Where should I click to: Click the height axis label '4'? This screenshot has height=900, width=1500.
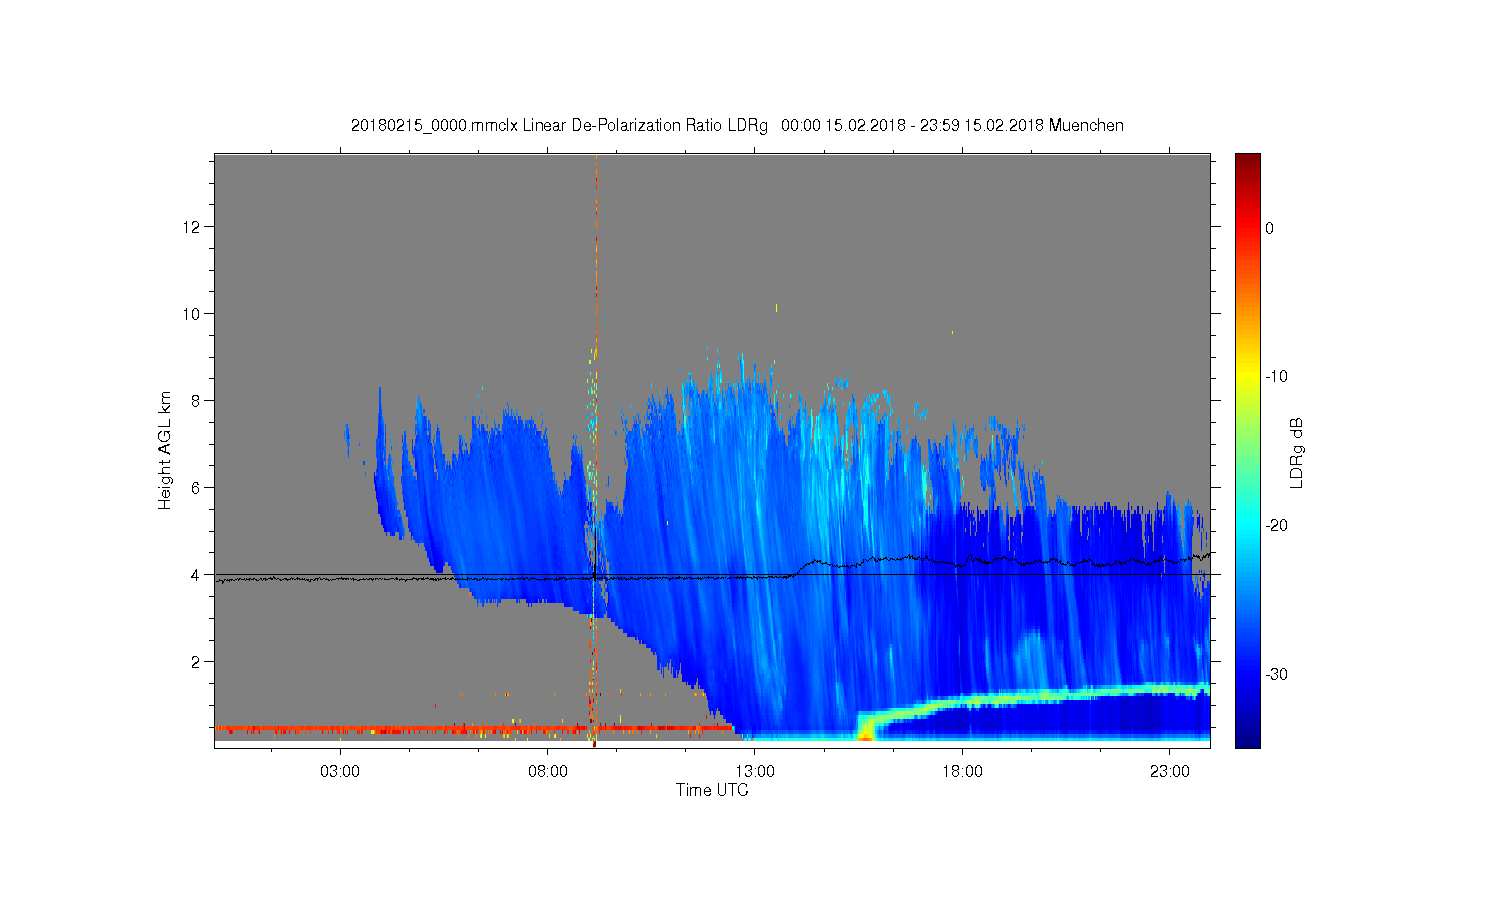(x=197, y=575)
